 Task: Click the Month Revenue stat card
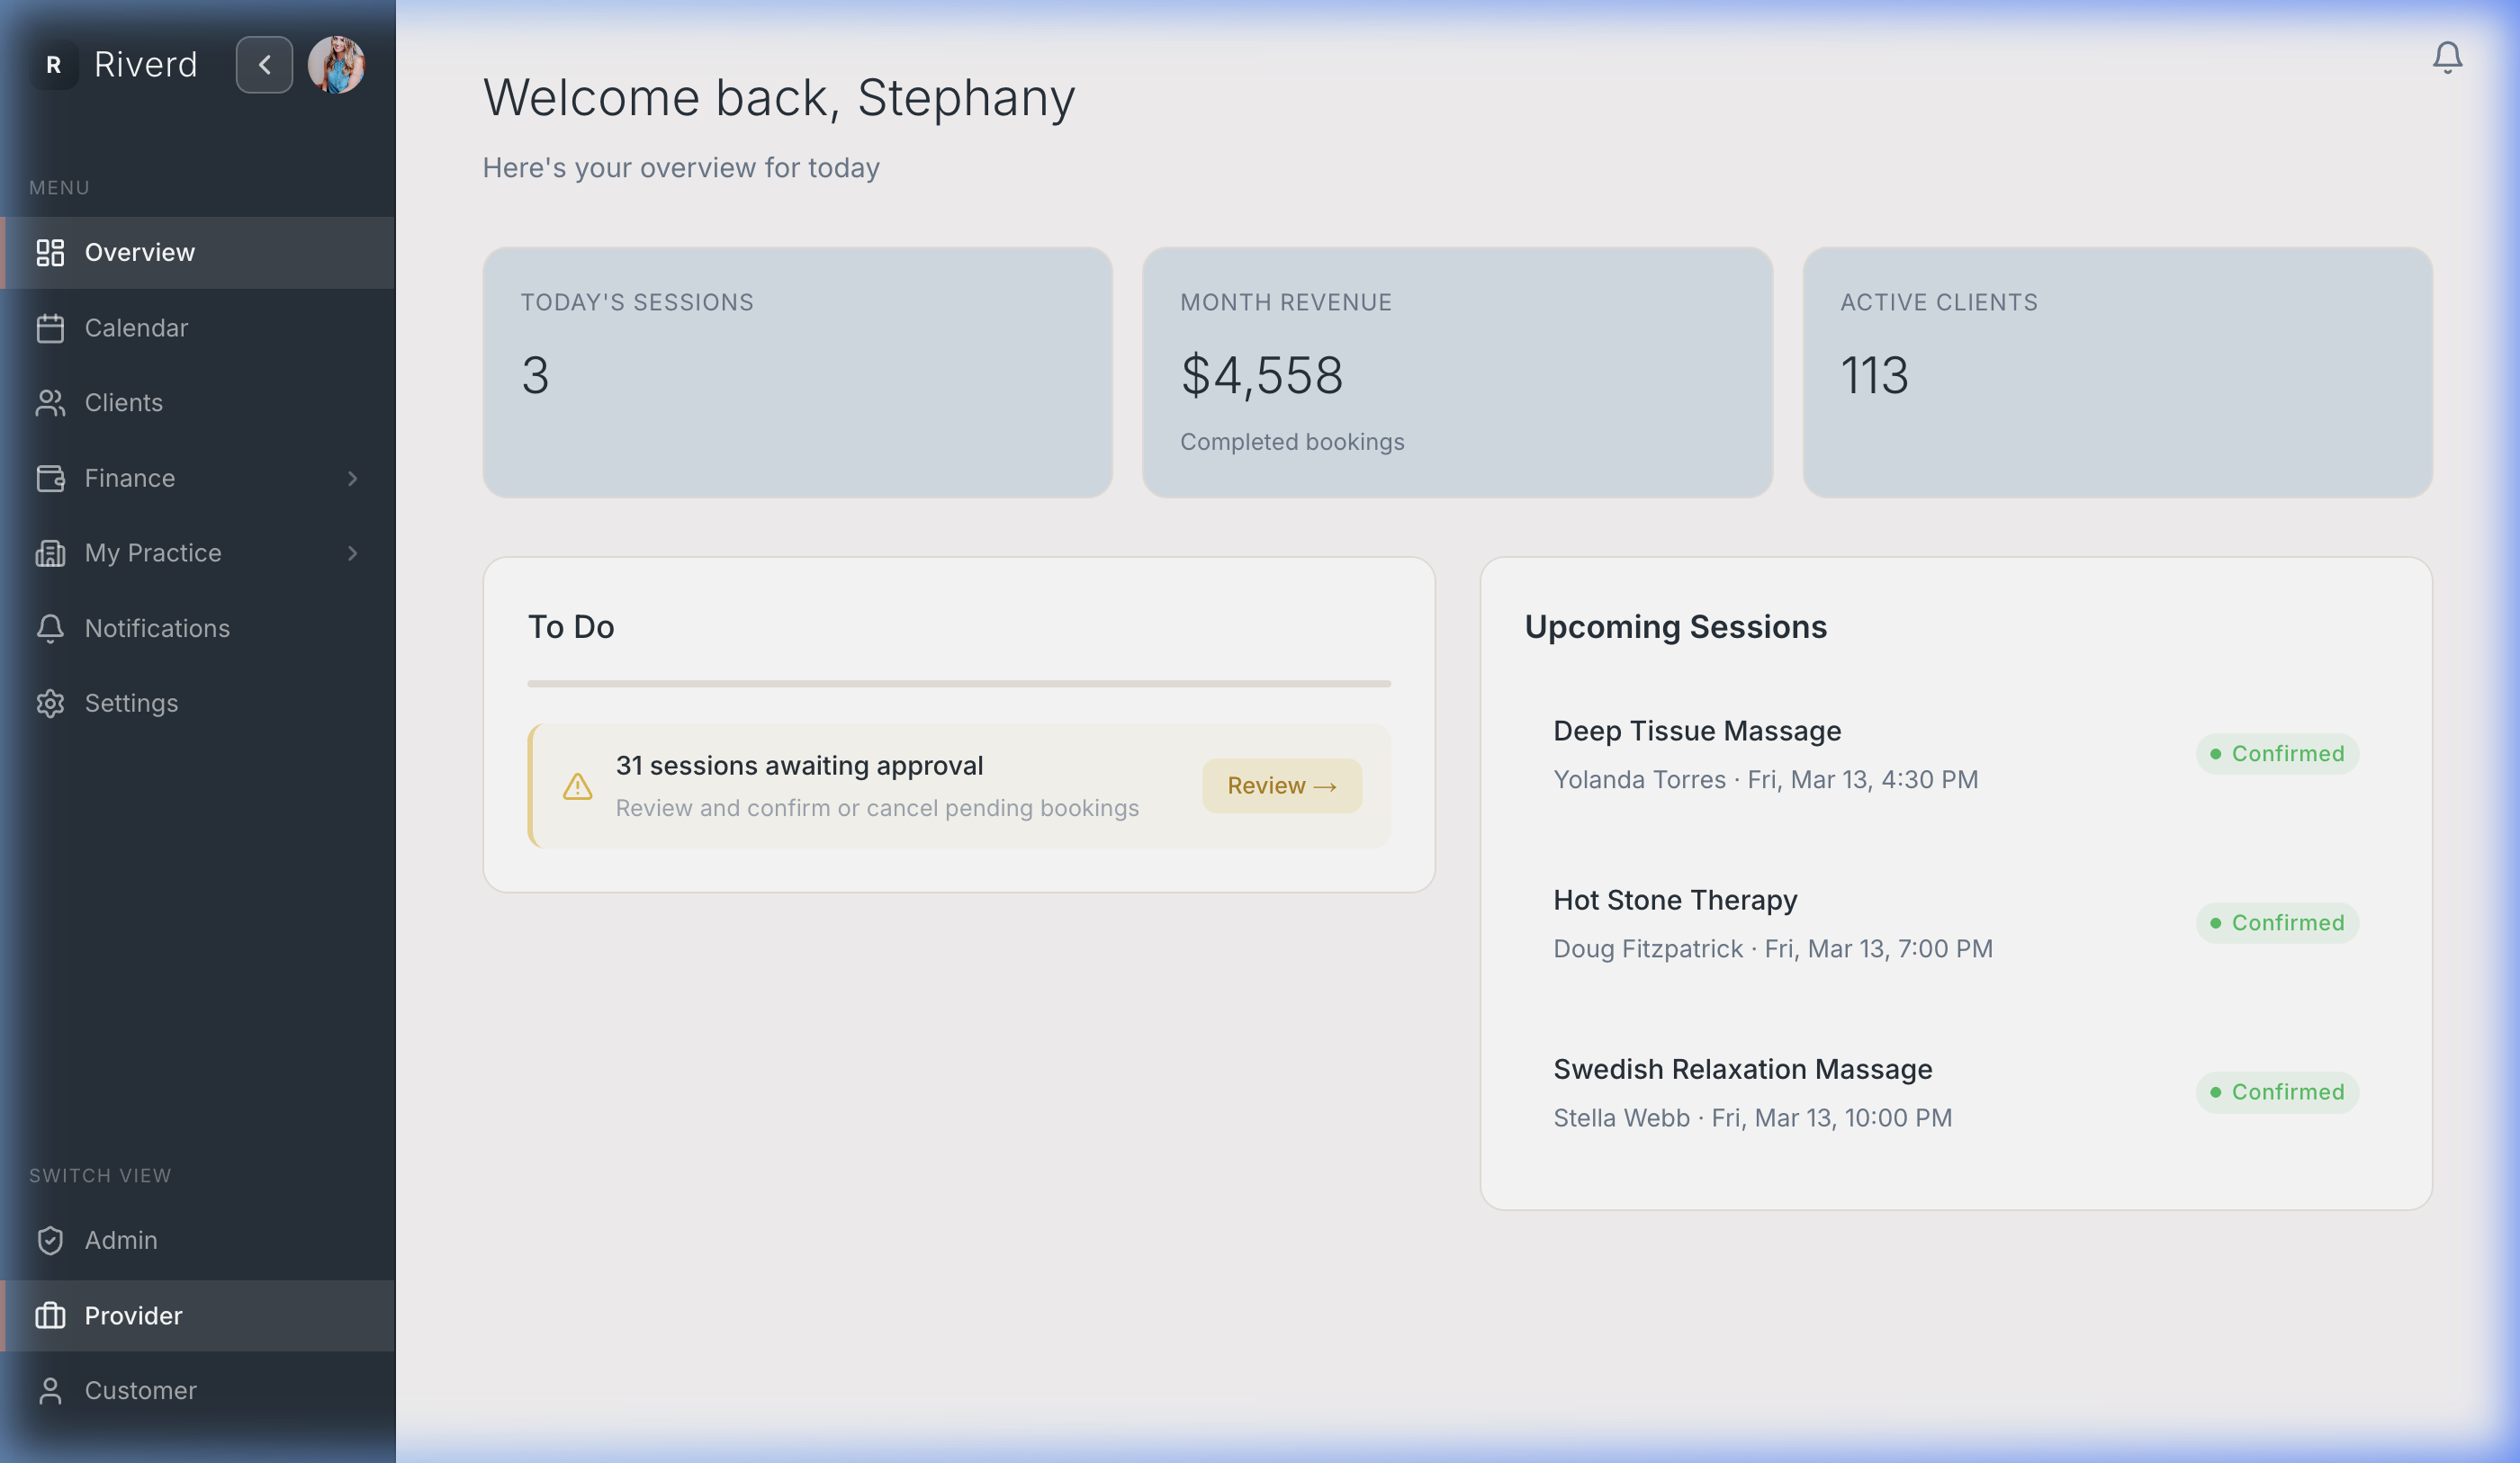(x=1456, y=372)
